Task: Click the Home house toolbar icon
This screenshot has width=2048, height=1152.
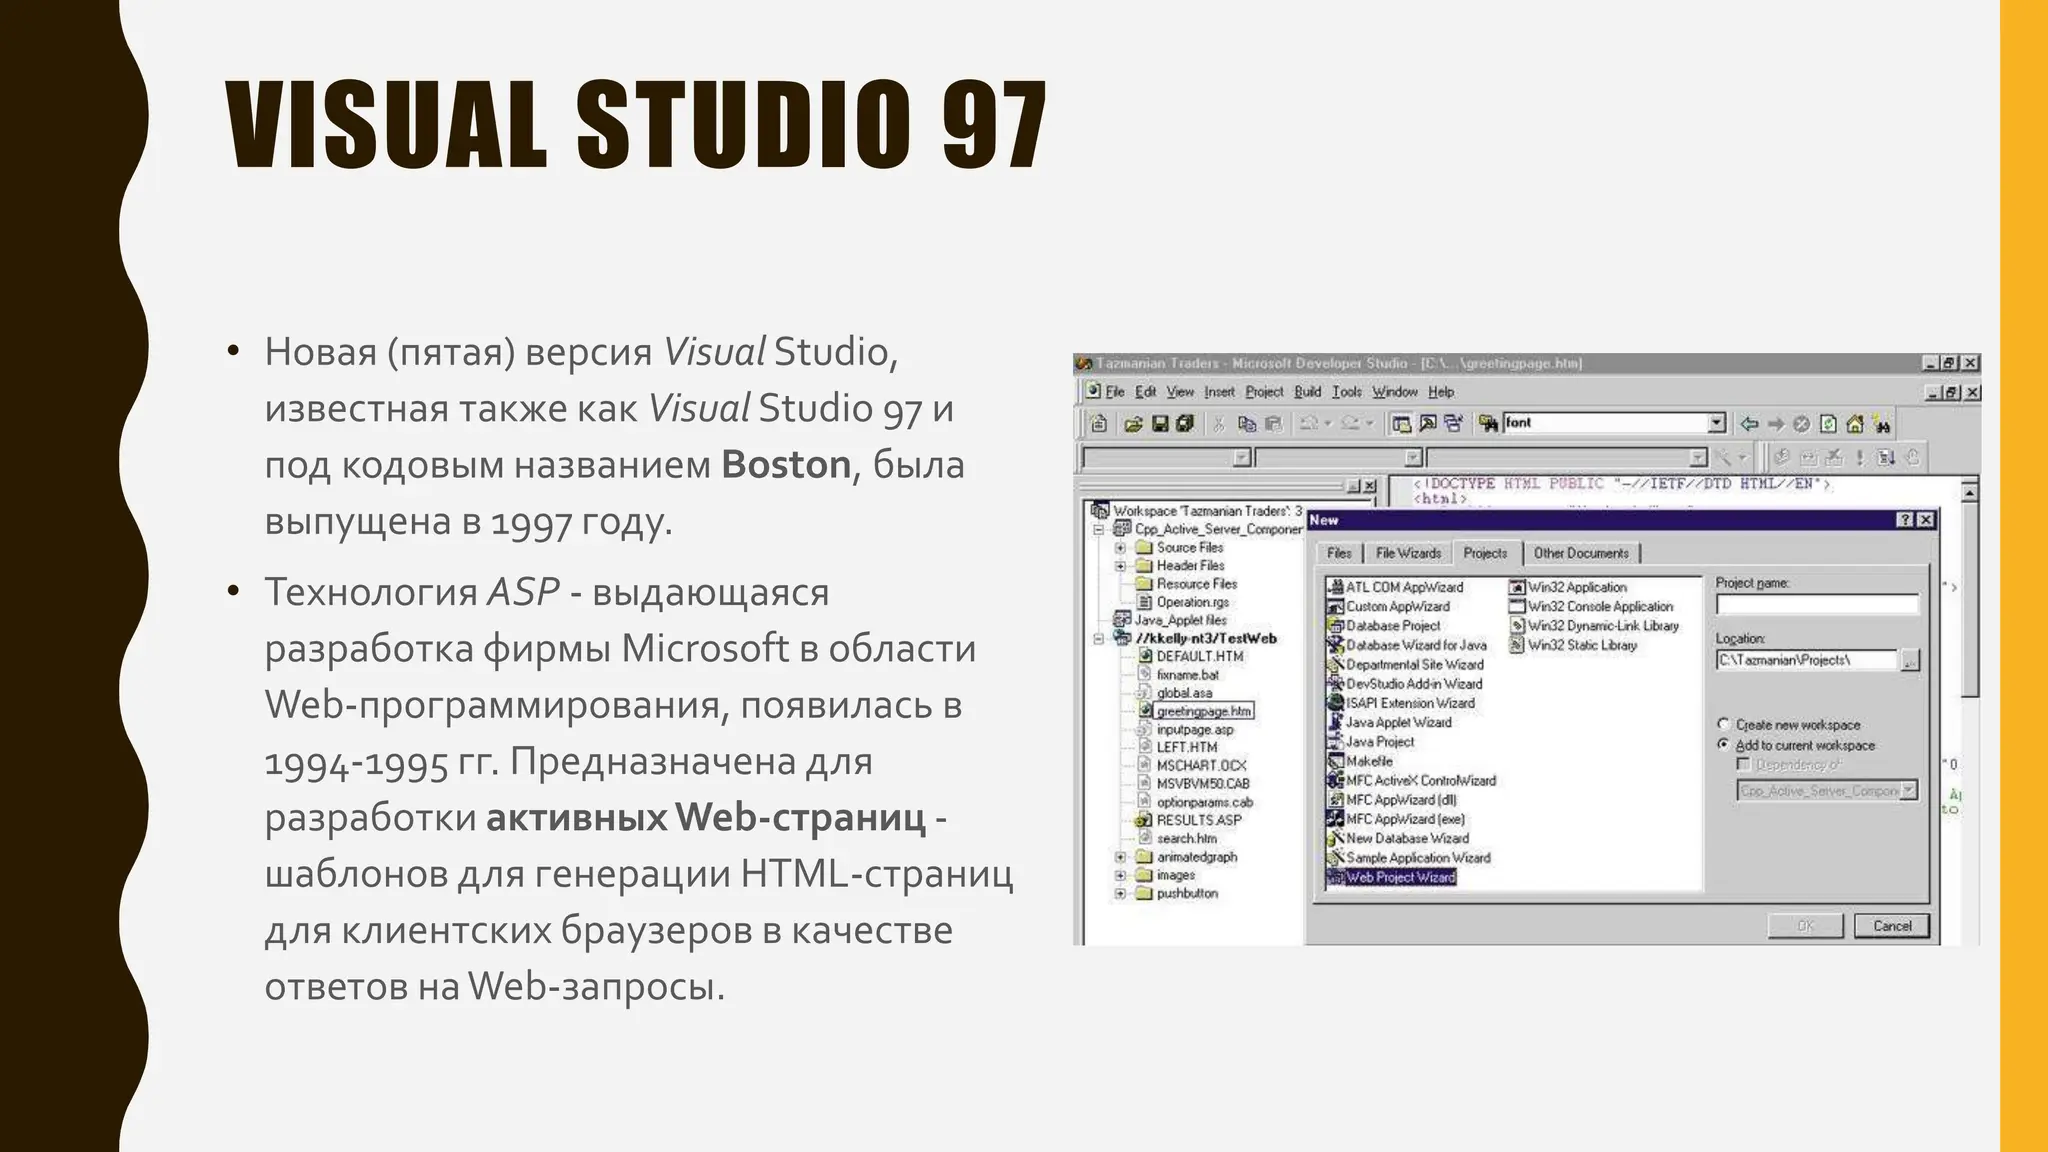Action: coord(1855,424)
